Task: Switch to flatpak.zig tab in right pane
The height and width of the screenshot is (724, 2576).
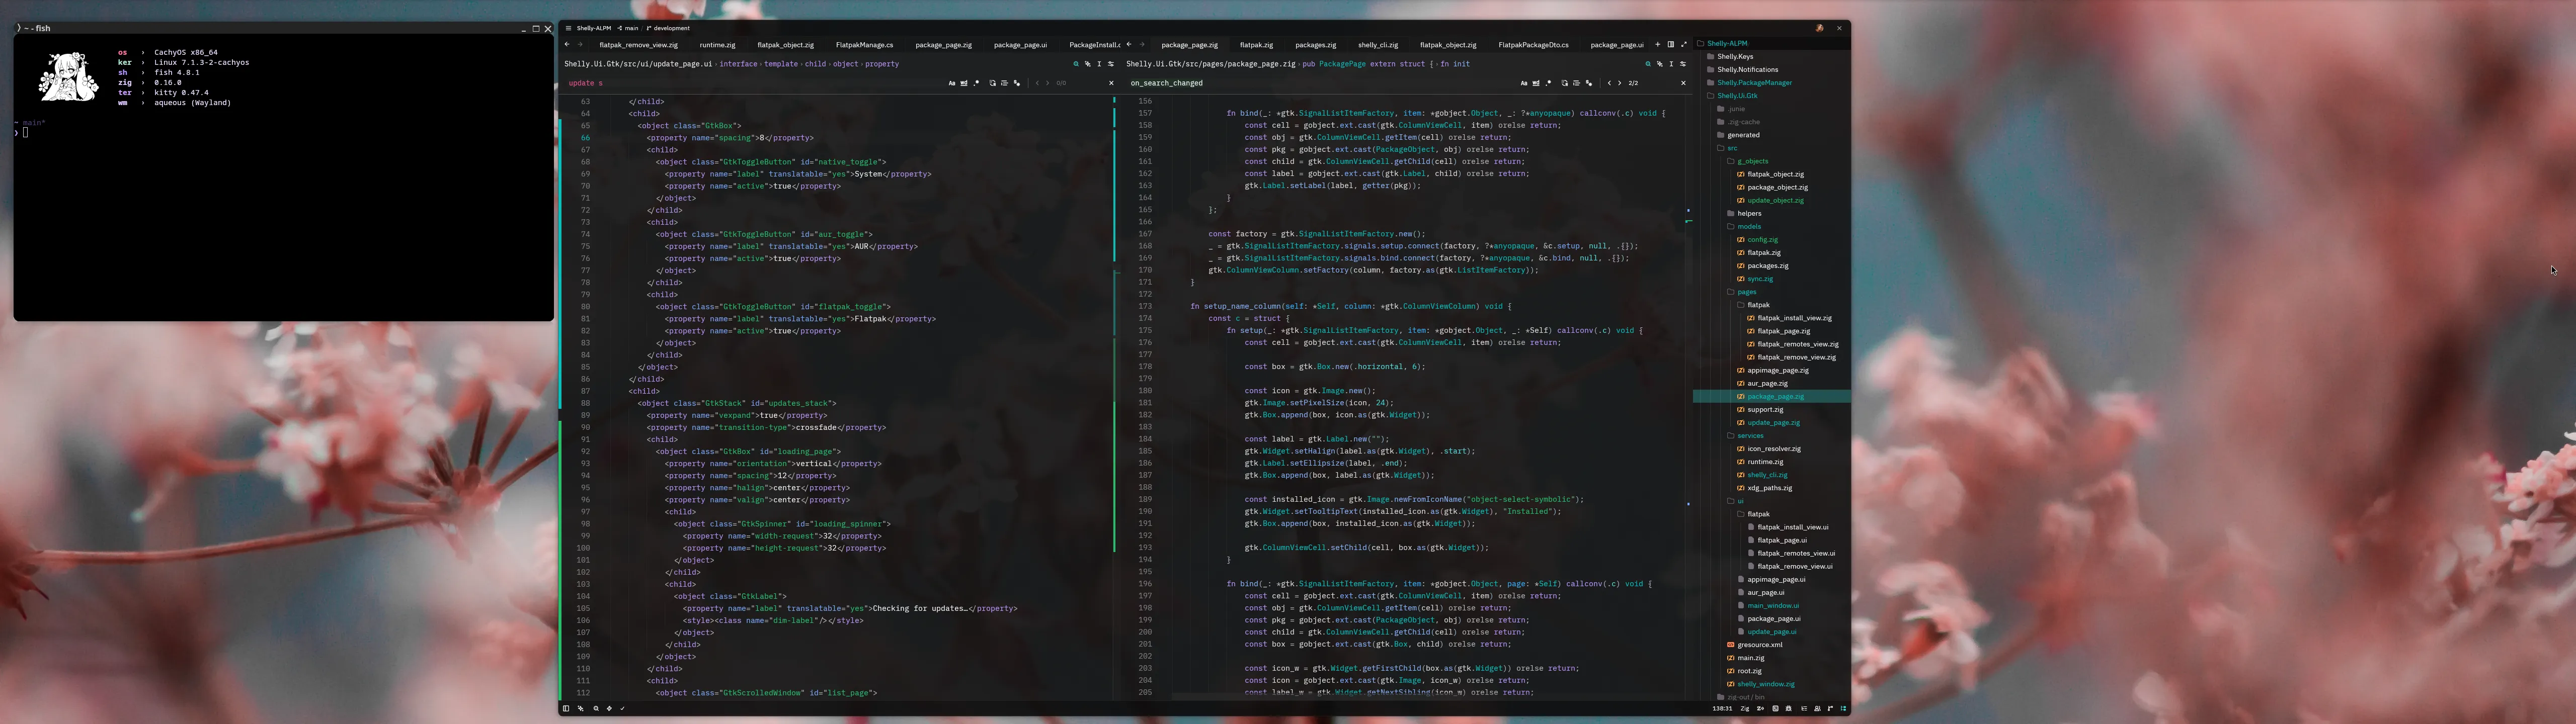Action: [x=1256, y=45]
